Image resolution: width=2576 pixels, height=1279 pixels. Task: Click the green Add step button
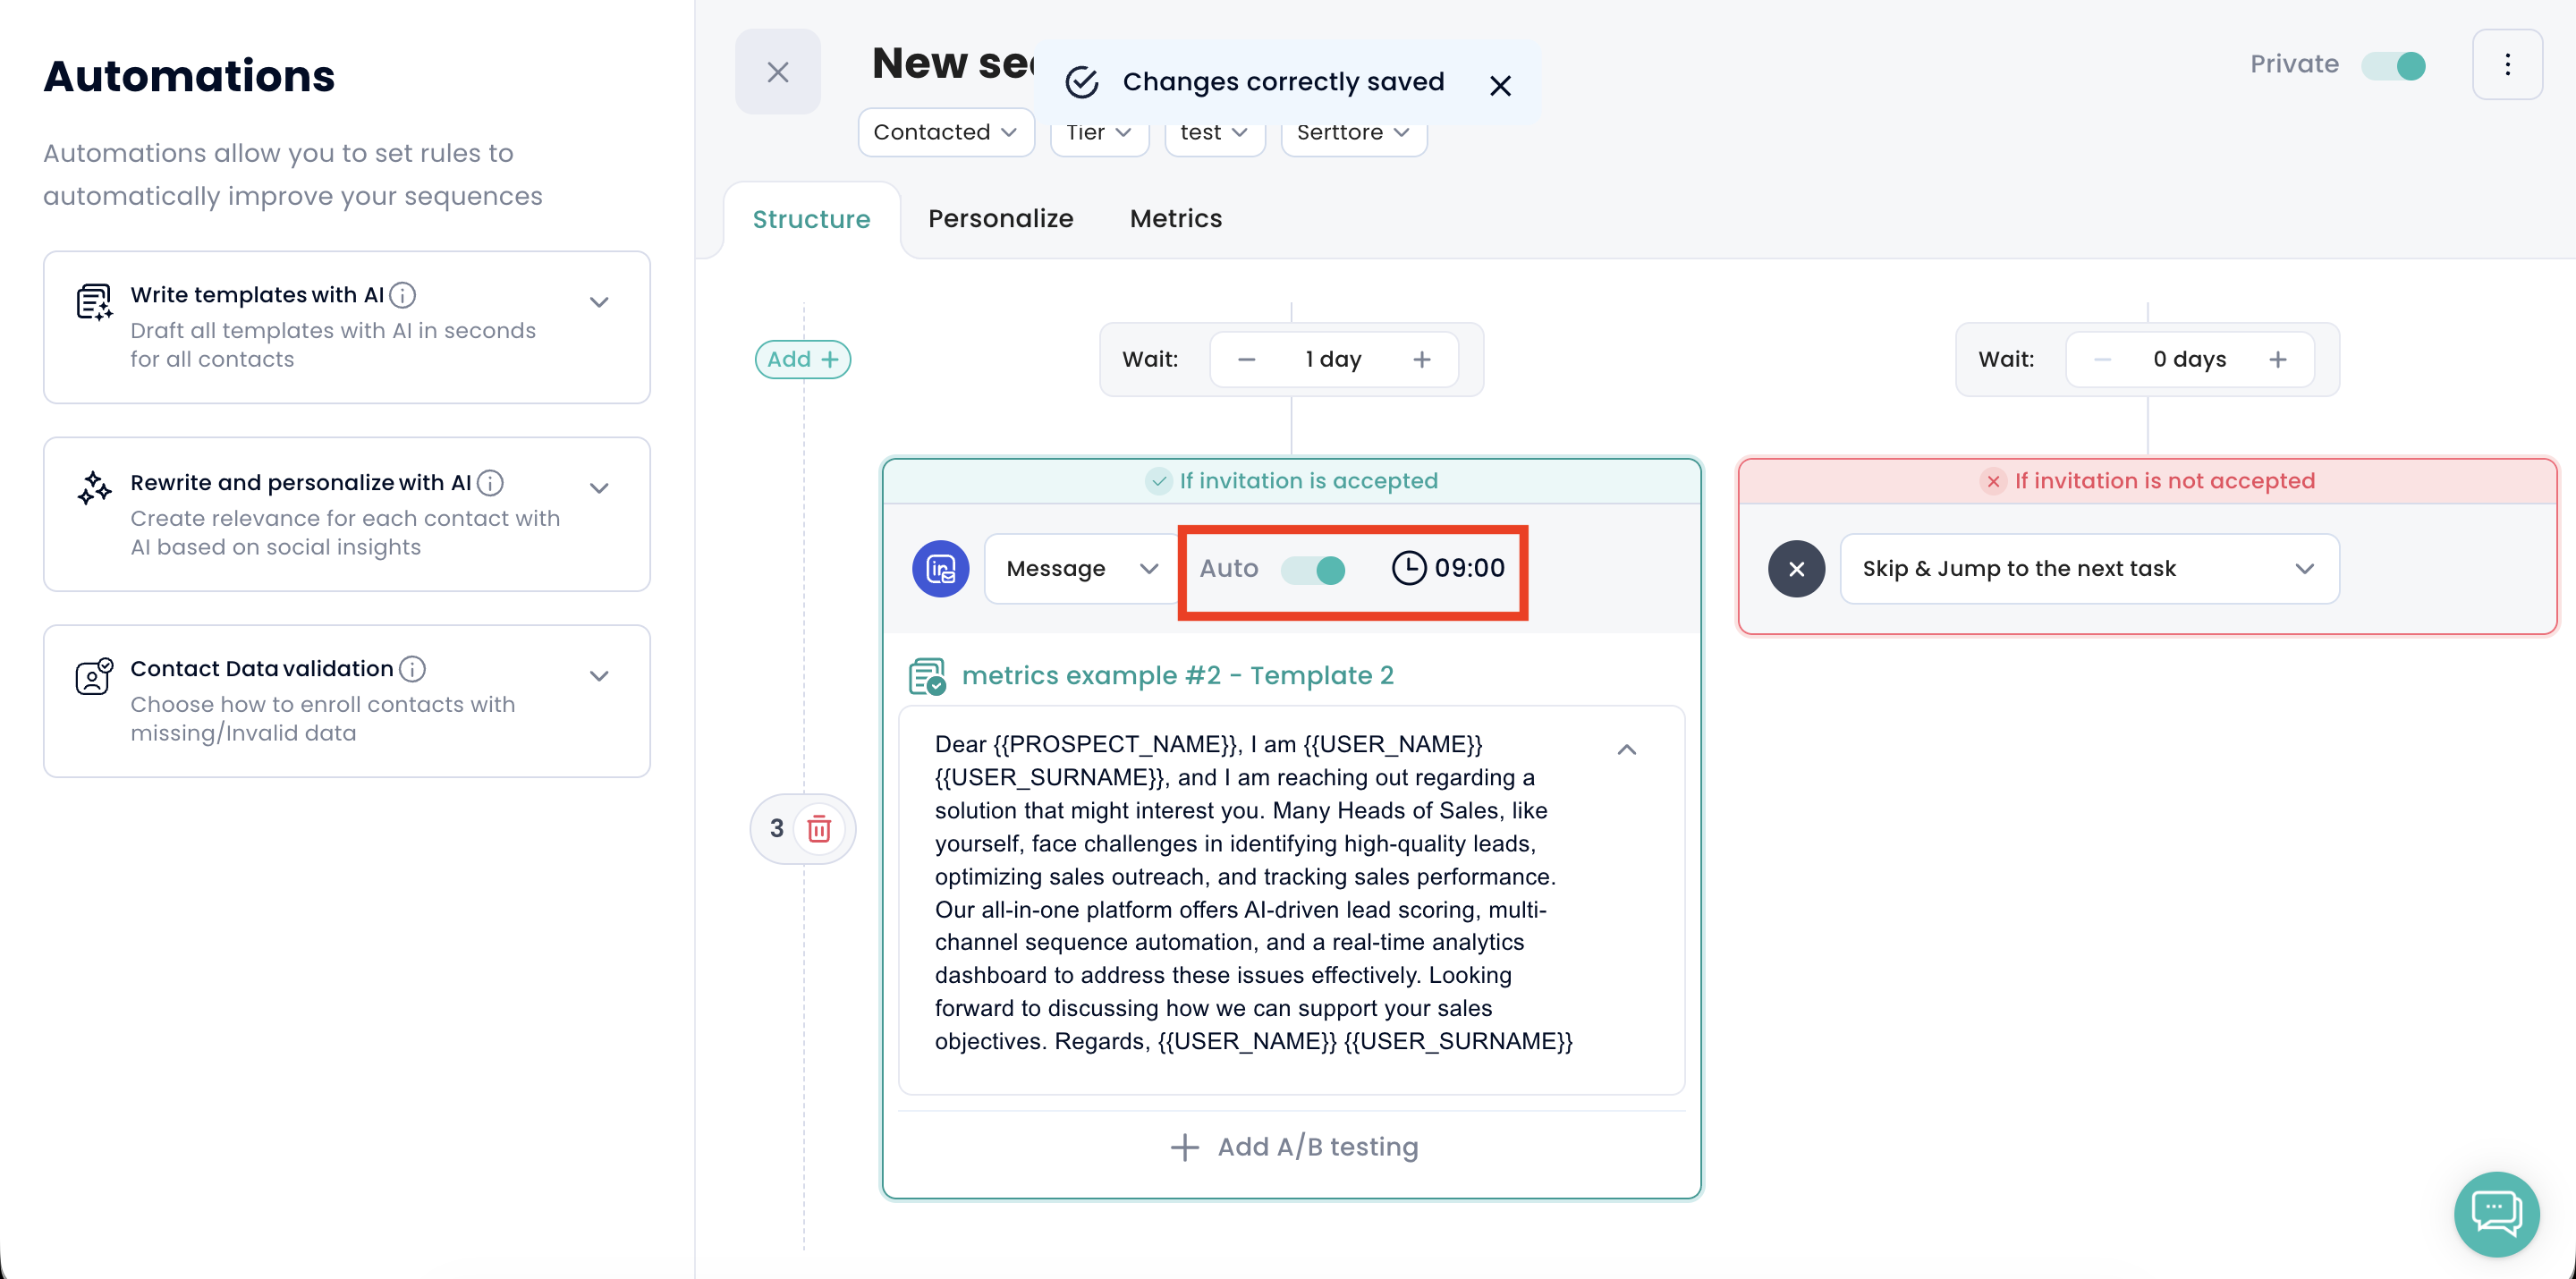pos(802,359)
